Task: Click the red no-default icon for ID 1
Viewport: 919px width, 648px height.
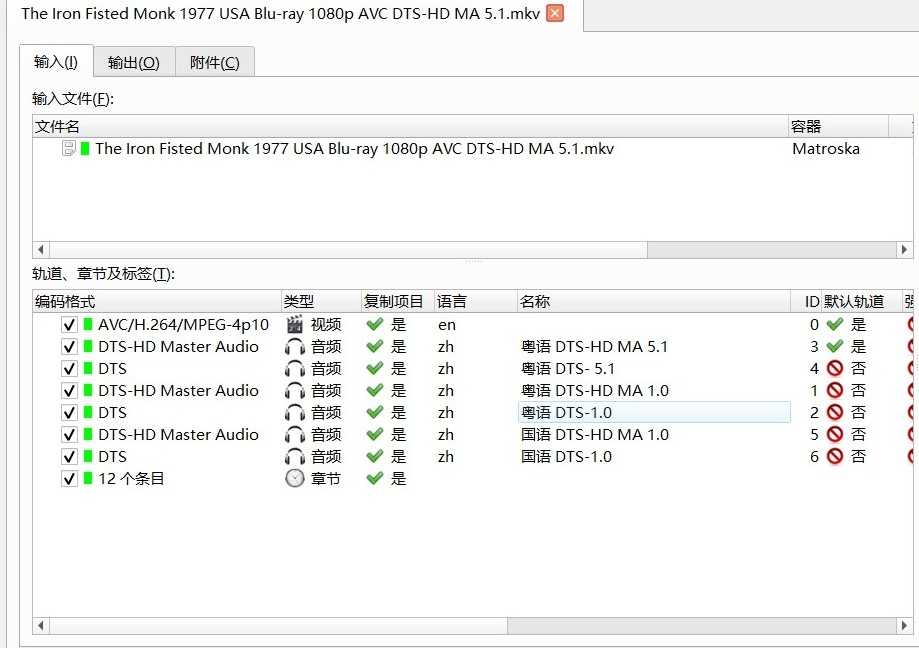Action: (x=835, y=390)
